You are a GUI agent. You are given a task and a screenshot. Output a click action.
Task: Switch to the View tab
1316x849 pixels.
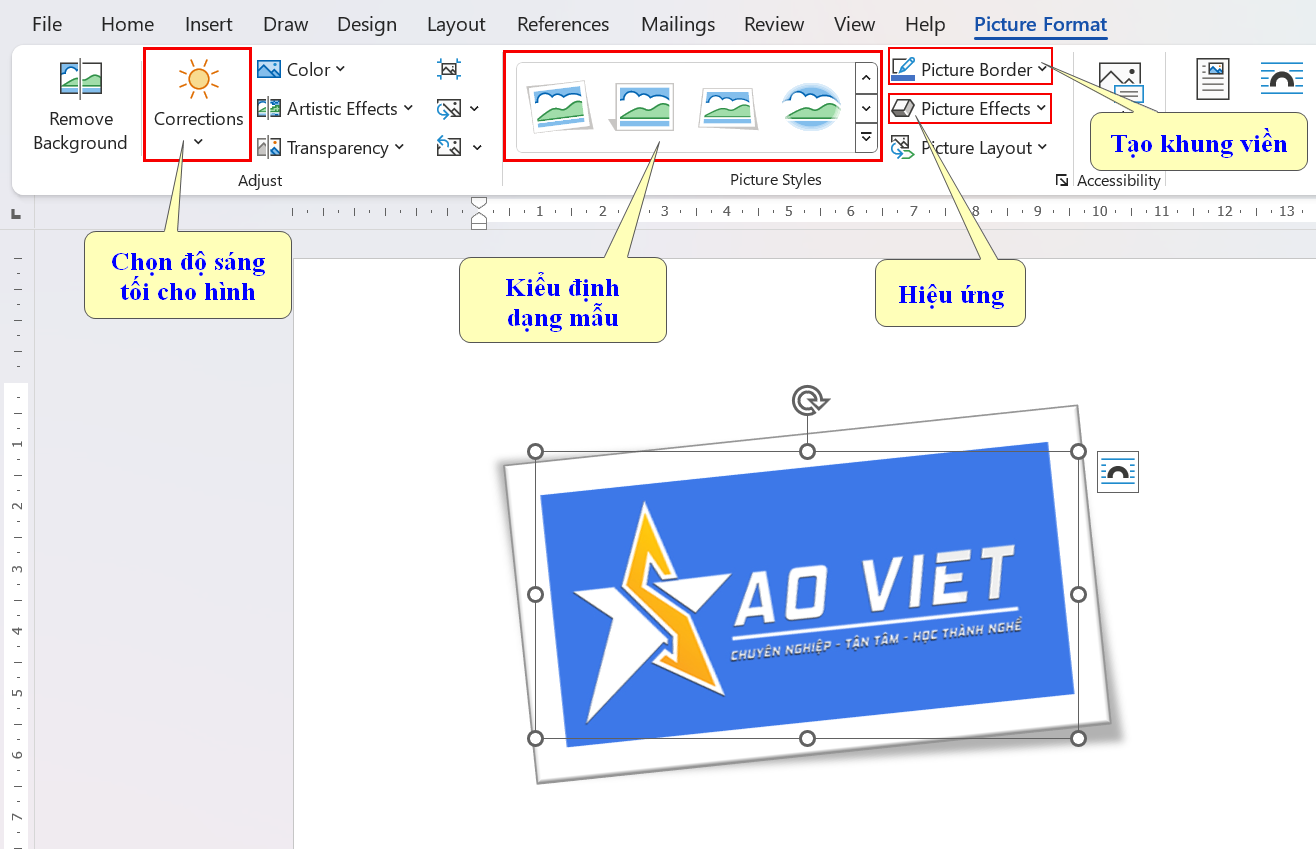(x=855, y=24)
